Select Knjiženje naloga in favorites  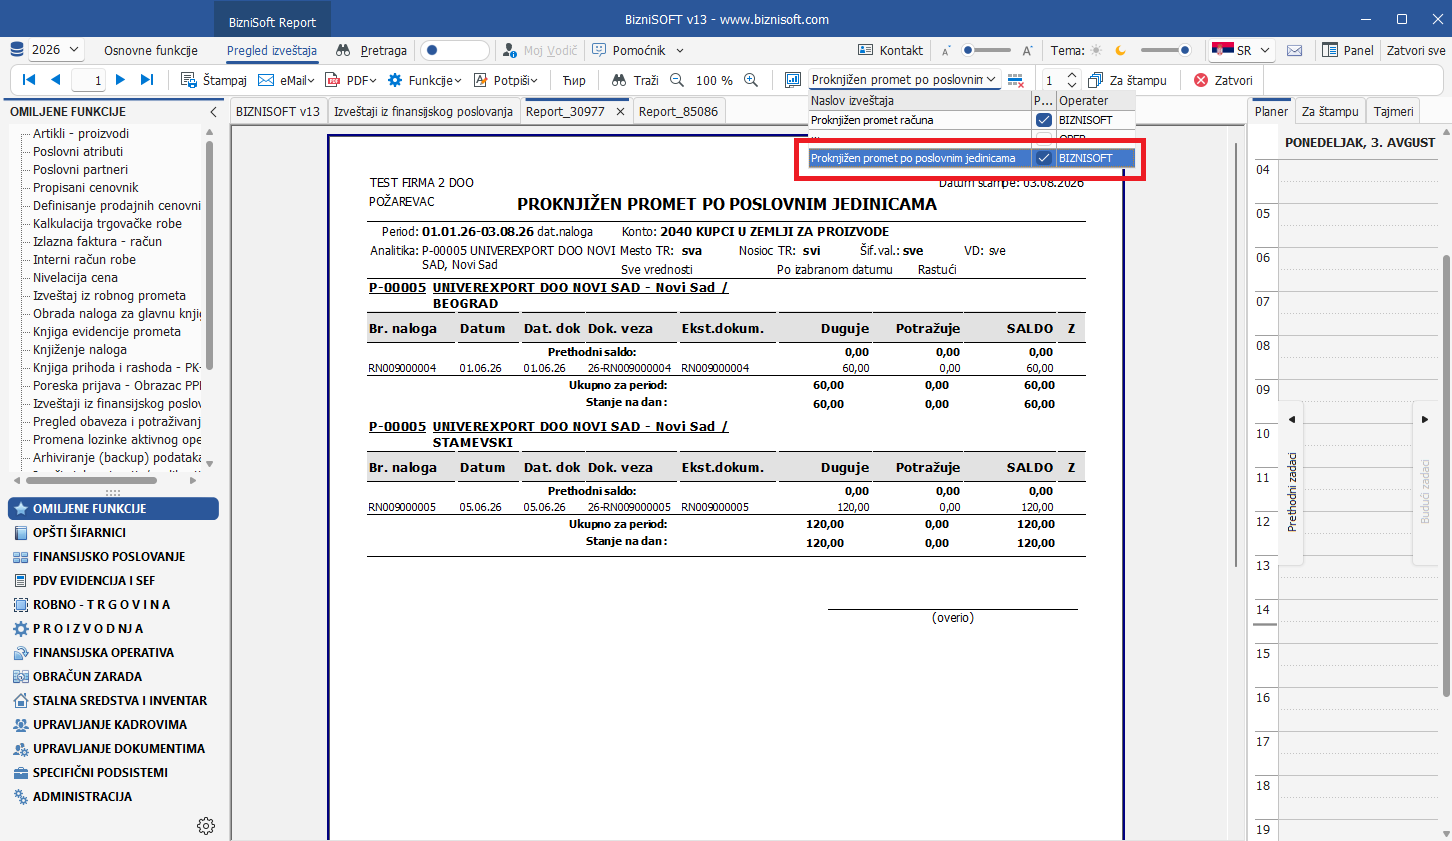(80, 350)
